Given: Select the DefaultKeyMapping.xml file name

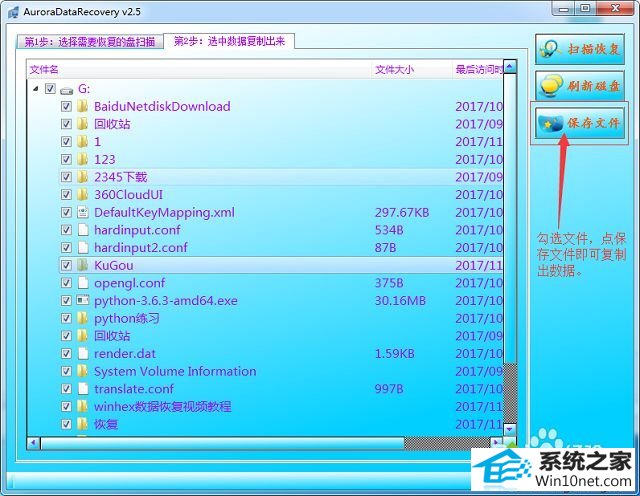Looking at the screenshot, I should coord(164,213).
